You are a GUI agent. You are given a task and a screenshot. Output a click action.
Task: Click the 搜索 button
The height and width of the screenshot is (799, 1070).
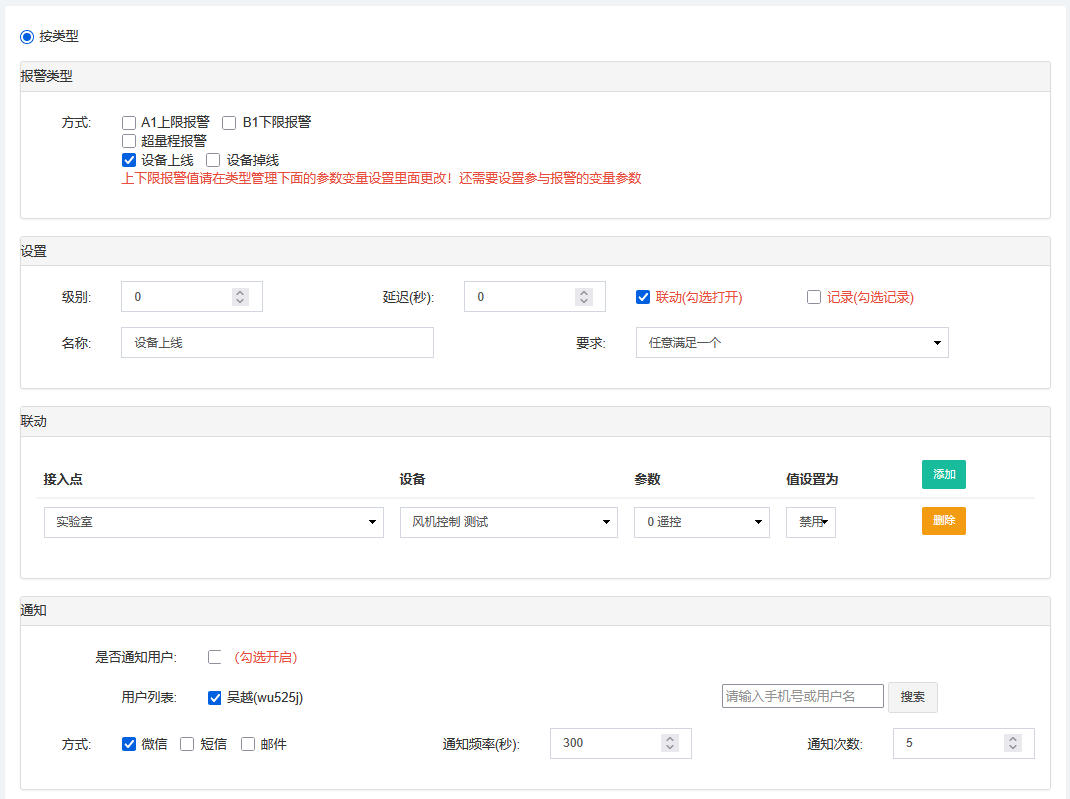[x=912, y=697]
